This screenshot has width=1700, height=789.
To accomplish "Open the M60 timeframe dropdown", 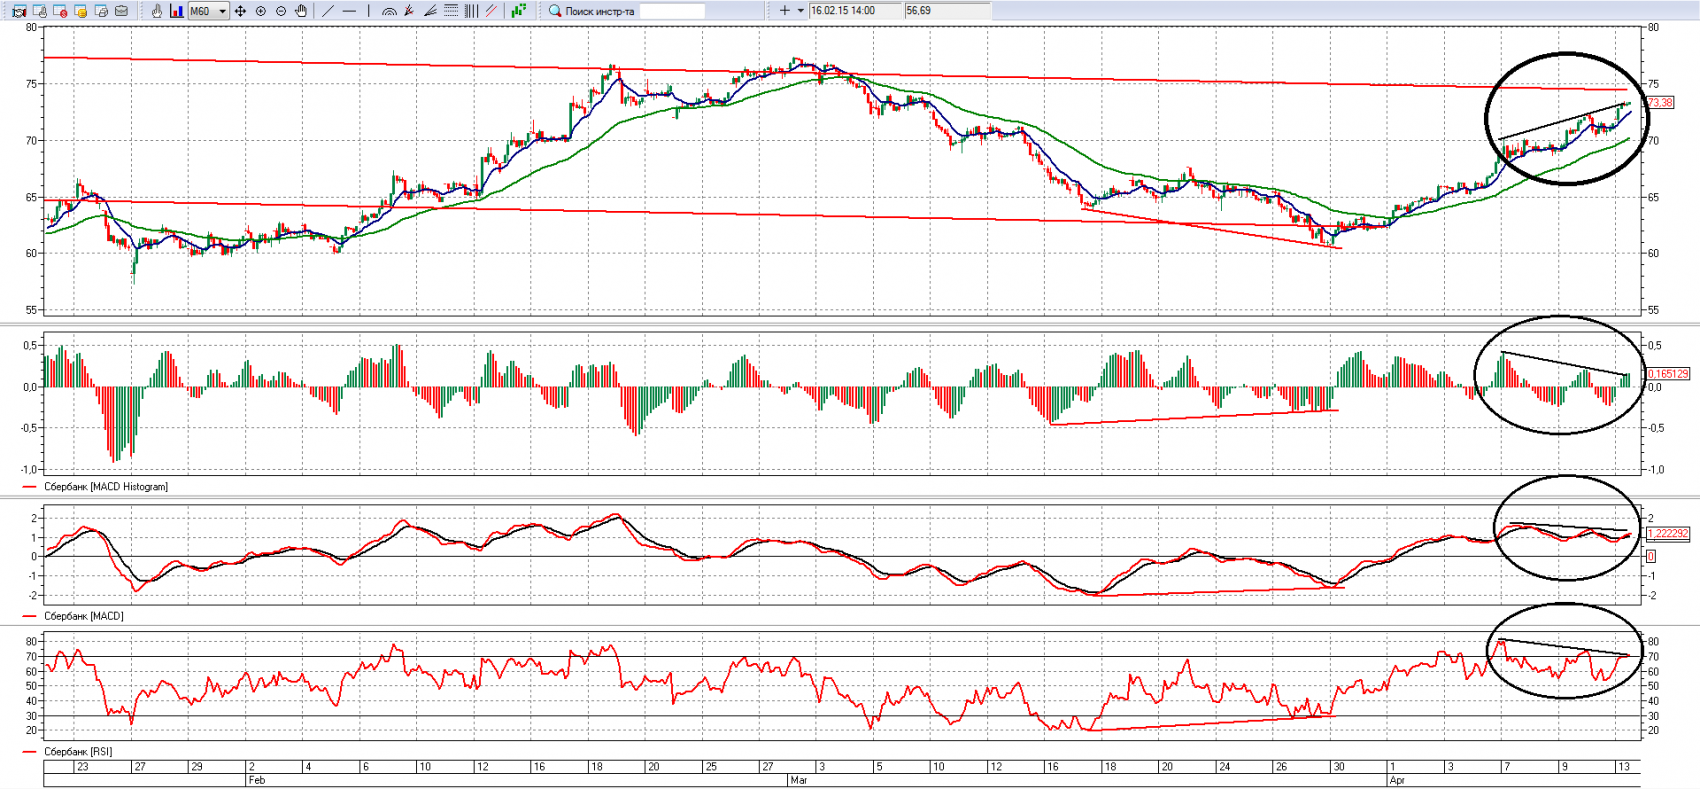I will tap(209, 11).
